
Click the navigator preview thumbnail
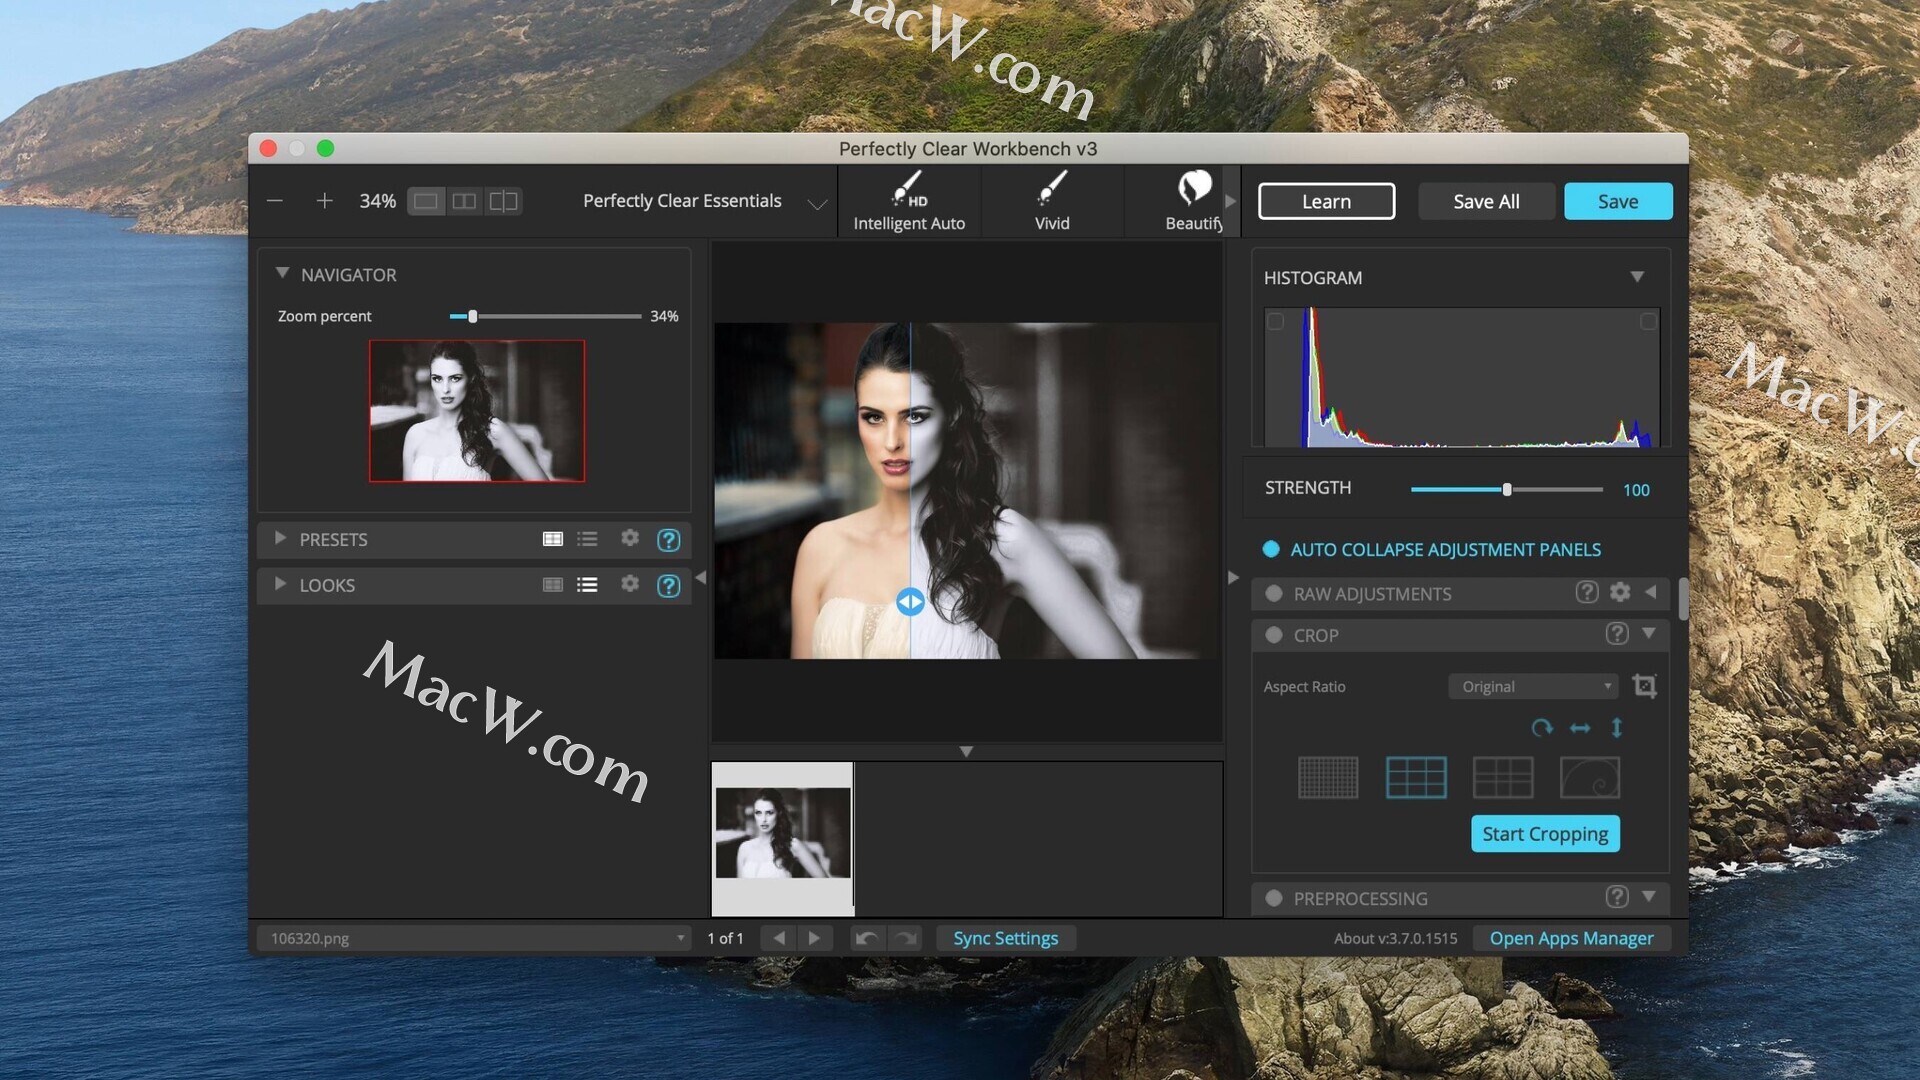[477, 411]
